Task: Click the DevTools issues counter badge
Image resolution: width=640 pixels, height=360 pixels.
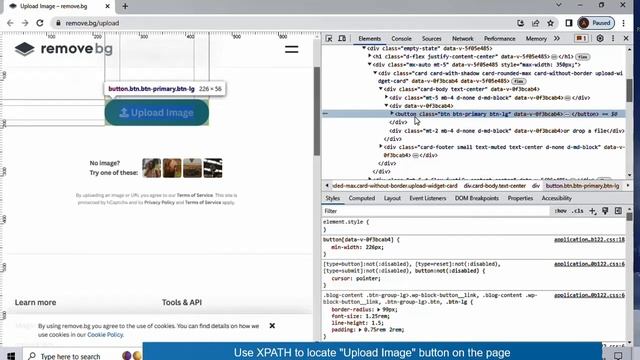Action: pyautogui.click(x=581, y=38)
